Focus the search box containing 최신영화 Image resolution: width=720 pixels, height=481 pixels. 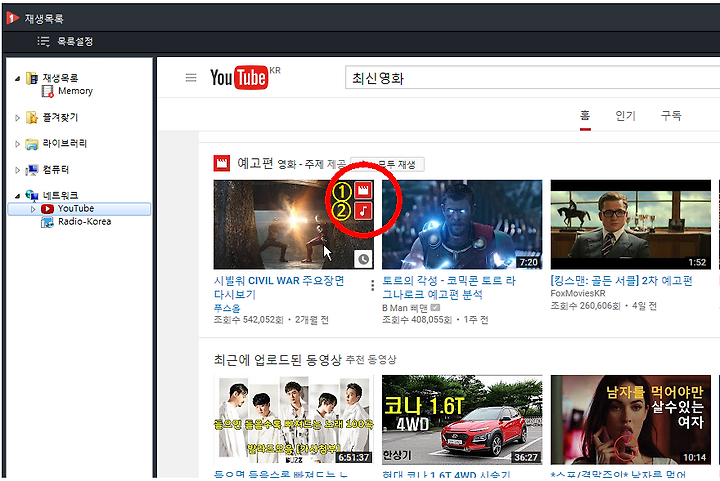pyautogui.click(x=532, y=78)
